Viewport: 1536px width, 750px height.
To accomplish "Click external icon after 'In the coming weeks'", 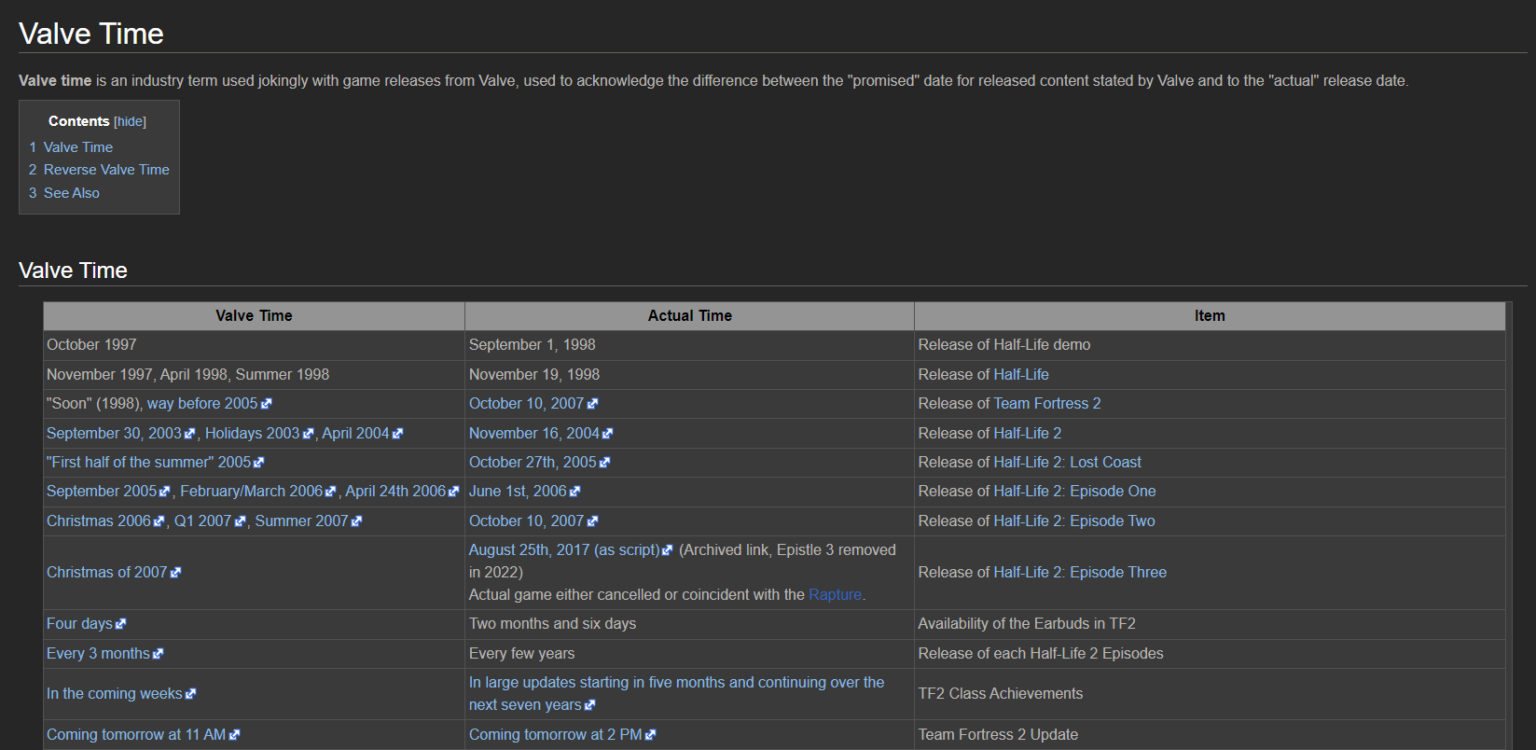I will tap(190, 694).
